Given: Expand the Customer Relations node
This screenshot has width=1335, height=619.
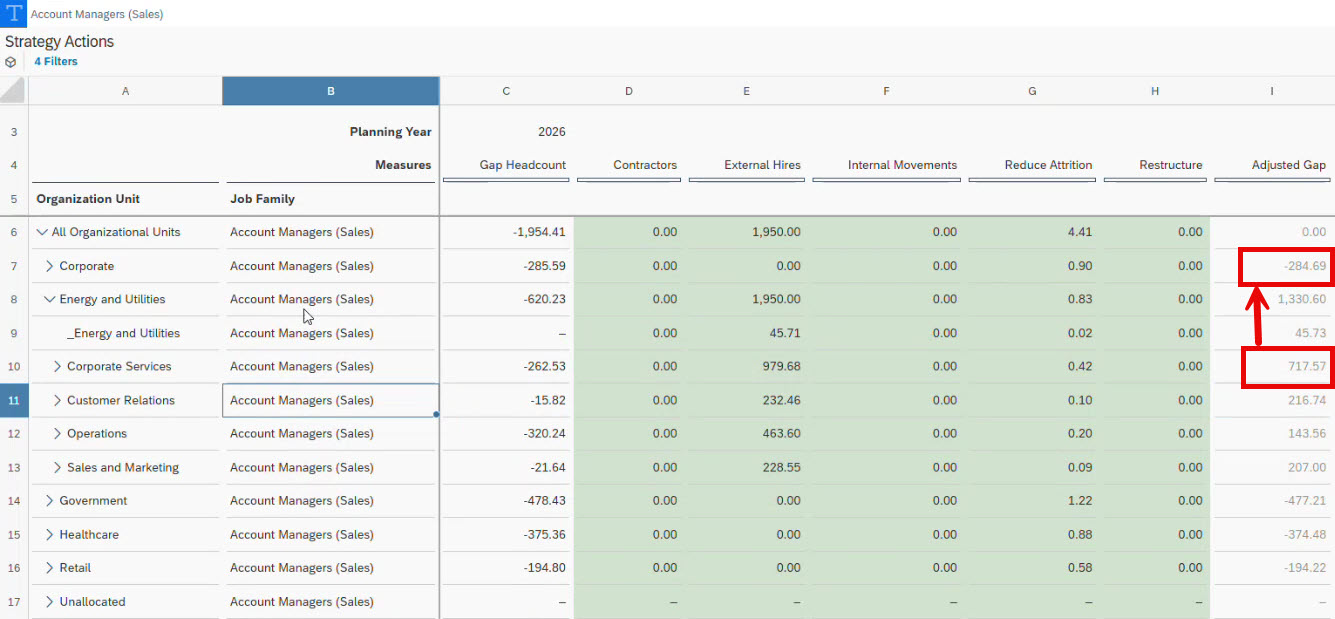Looking at the screenshot, I should (57, 400).
